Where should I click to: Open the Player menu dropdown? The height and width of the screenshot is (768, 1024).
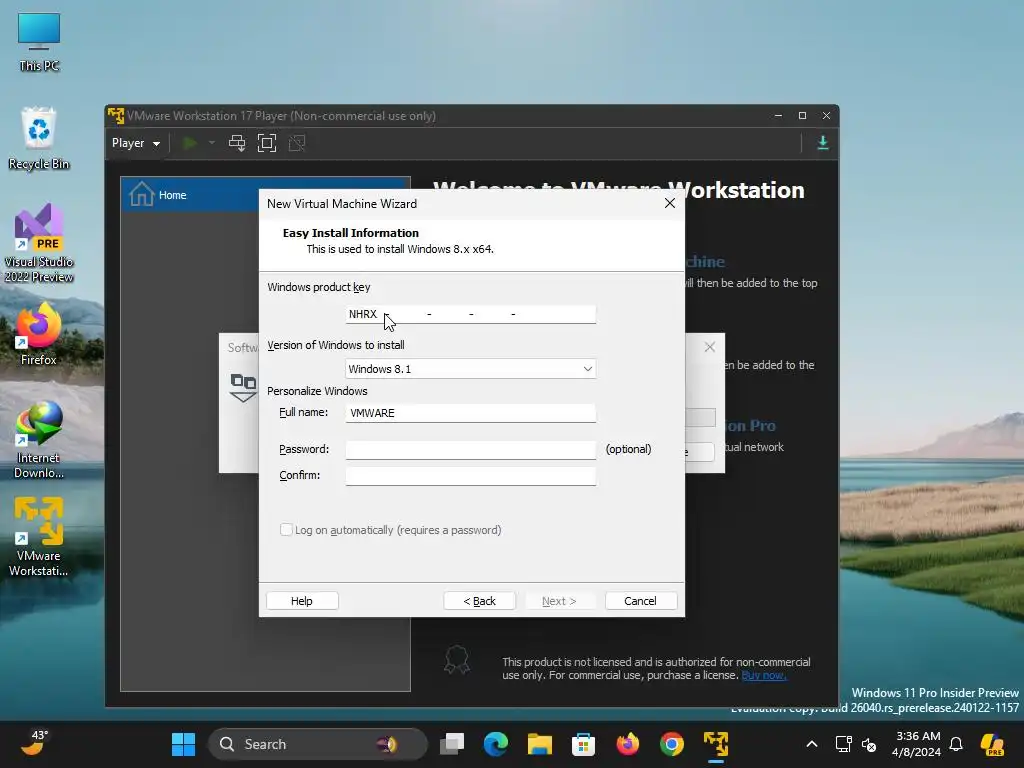[x=136, y=143]
